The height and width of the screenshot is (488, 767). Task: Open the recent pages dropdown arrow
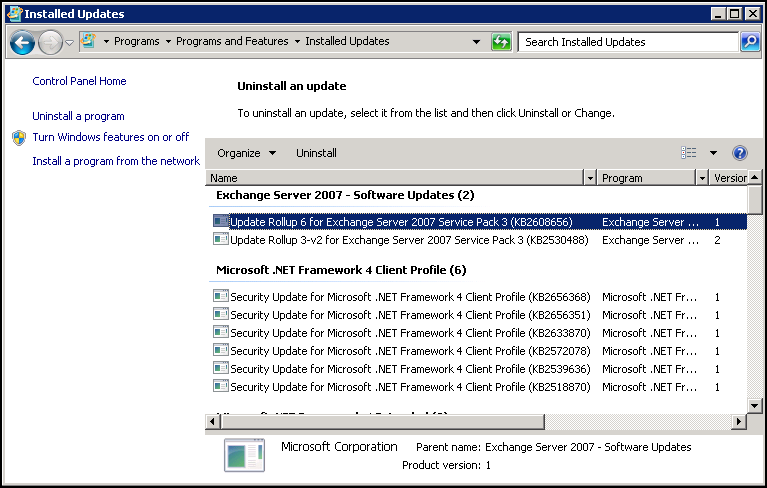click(69, 43)
